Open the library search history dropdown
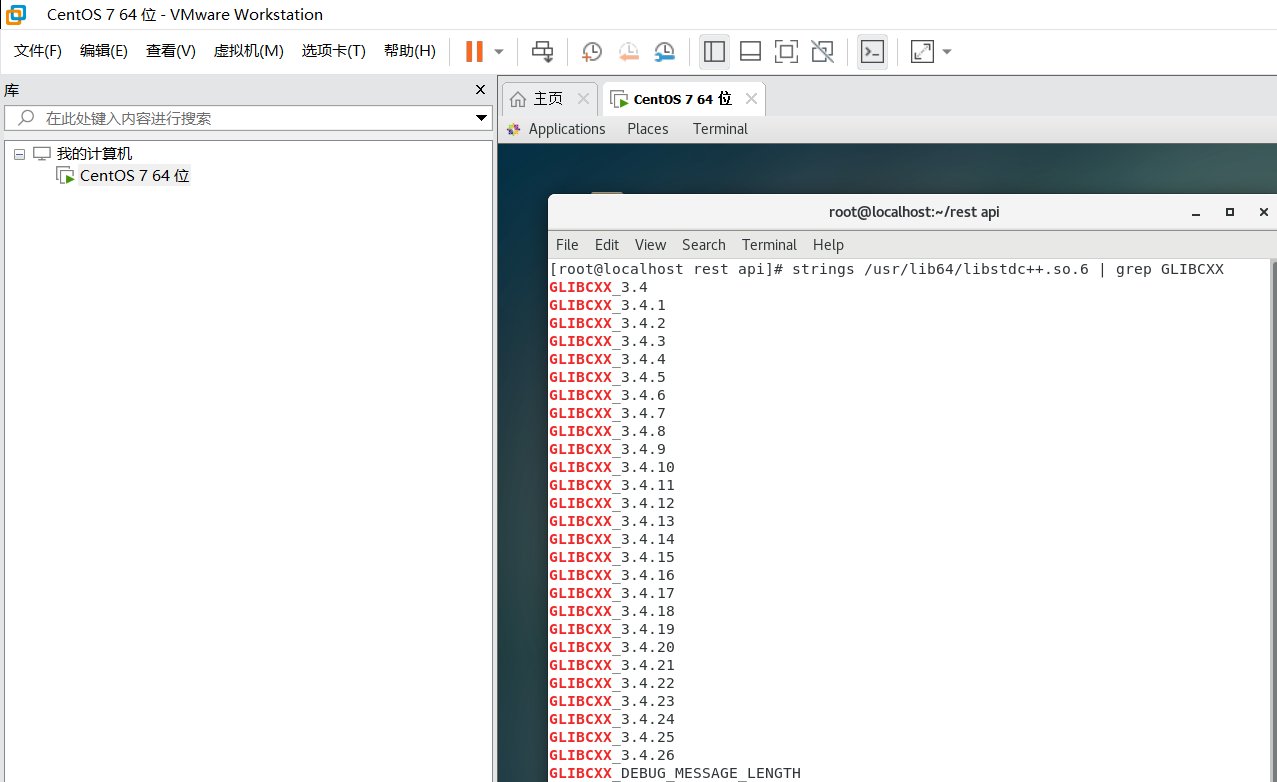 pyautogui.click(x=481, y=118)
